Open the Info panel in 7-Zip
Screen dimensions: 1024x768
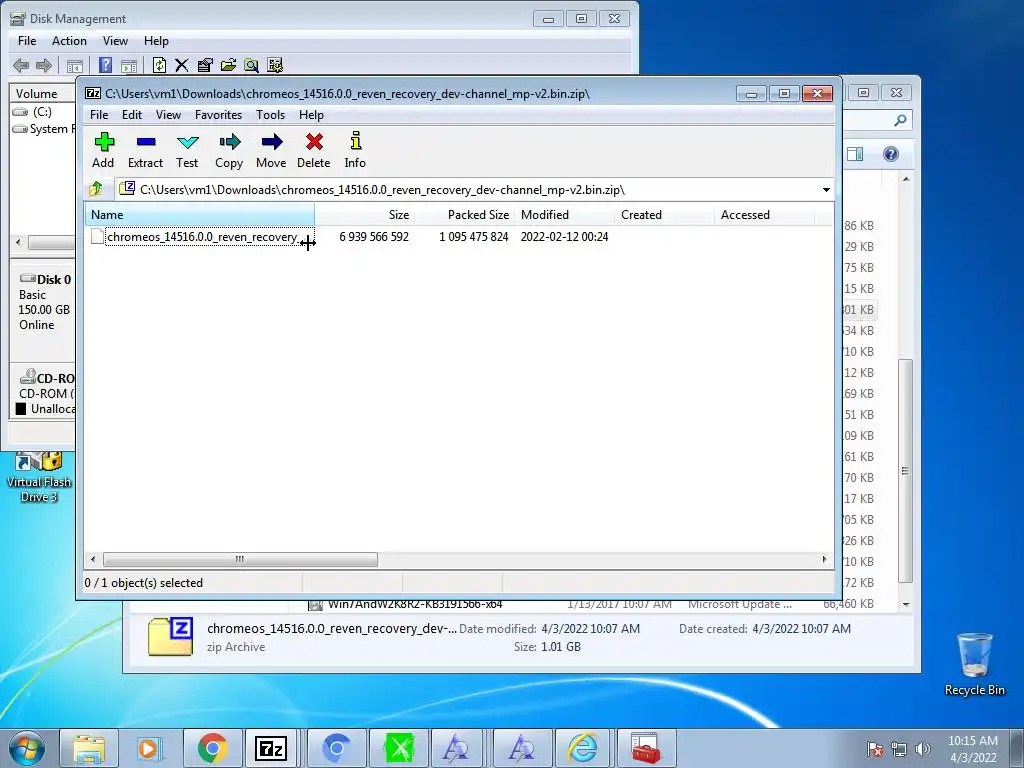click(355, 150)
